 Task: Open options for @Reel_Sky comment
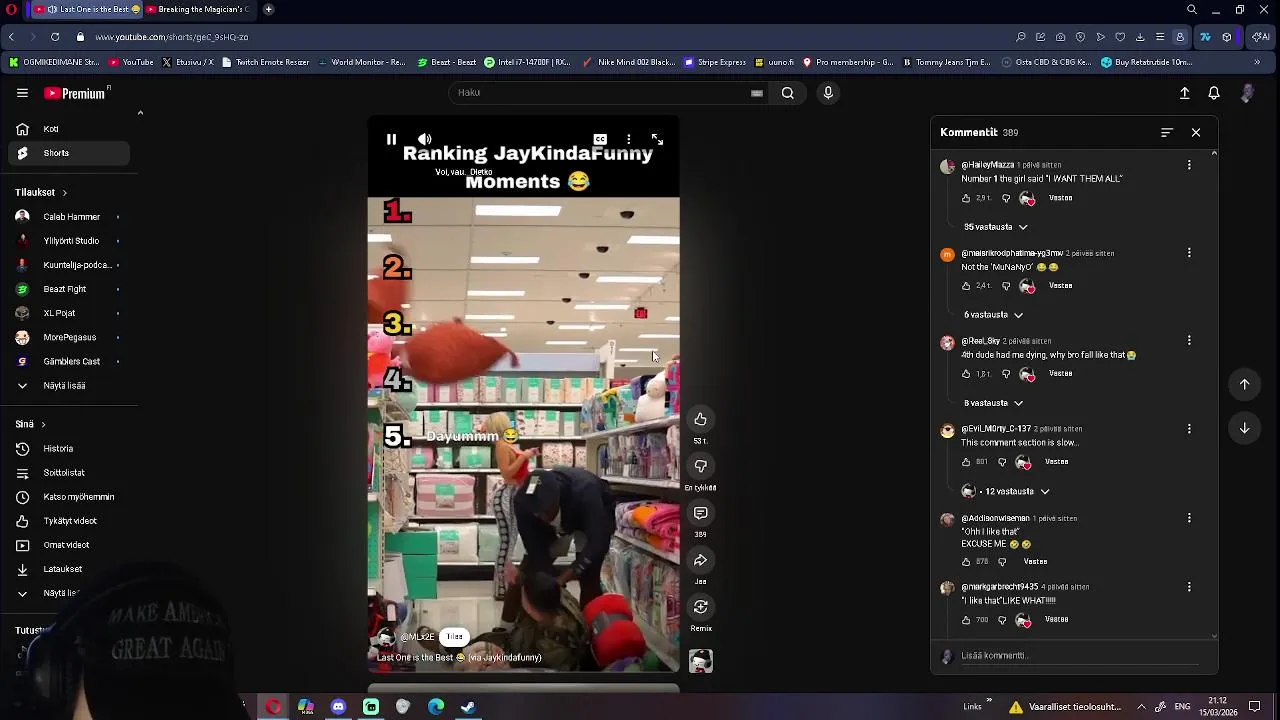pyautogui.click(x=1189, y=341)
